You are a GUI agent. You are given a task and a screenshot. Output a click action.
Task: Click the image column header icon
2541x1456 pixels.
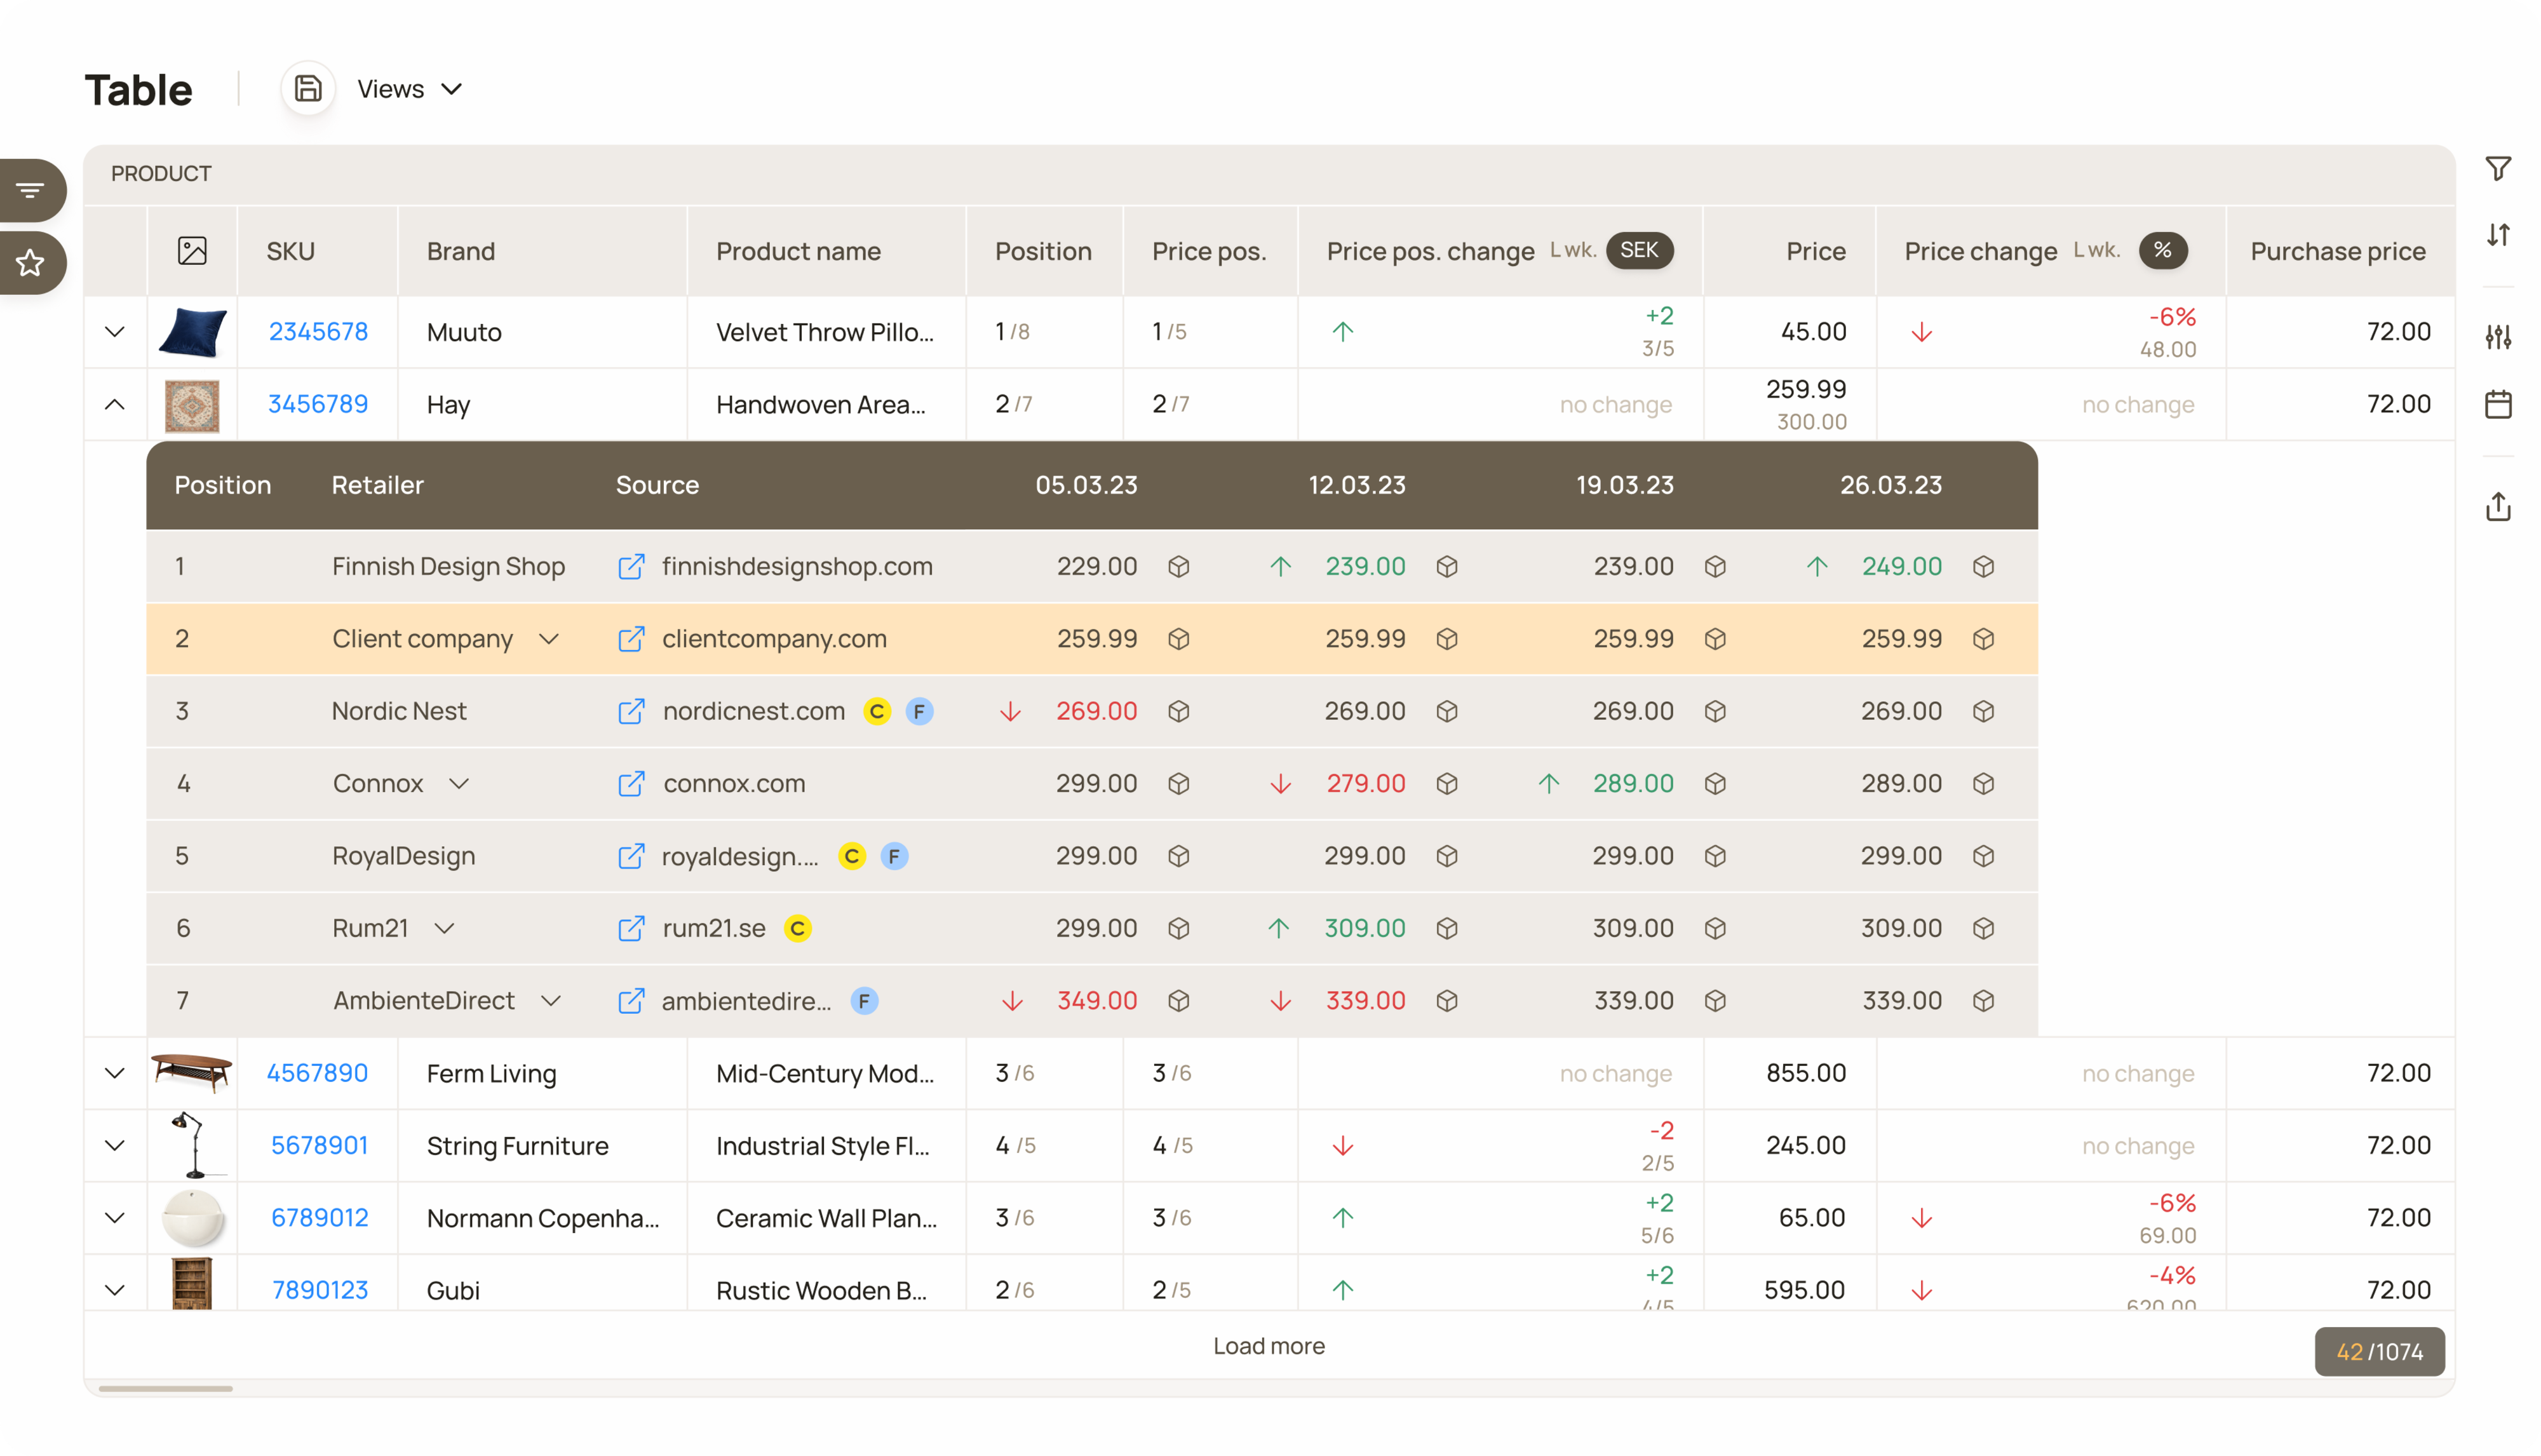(192, 251)
